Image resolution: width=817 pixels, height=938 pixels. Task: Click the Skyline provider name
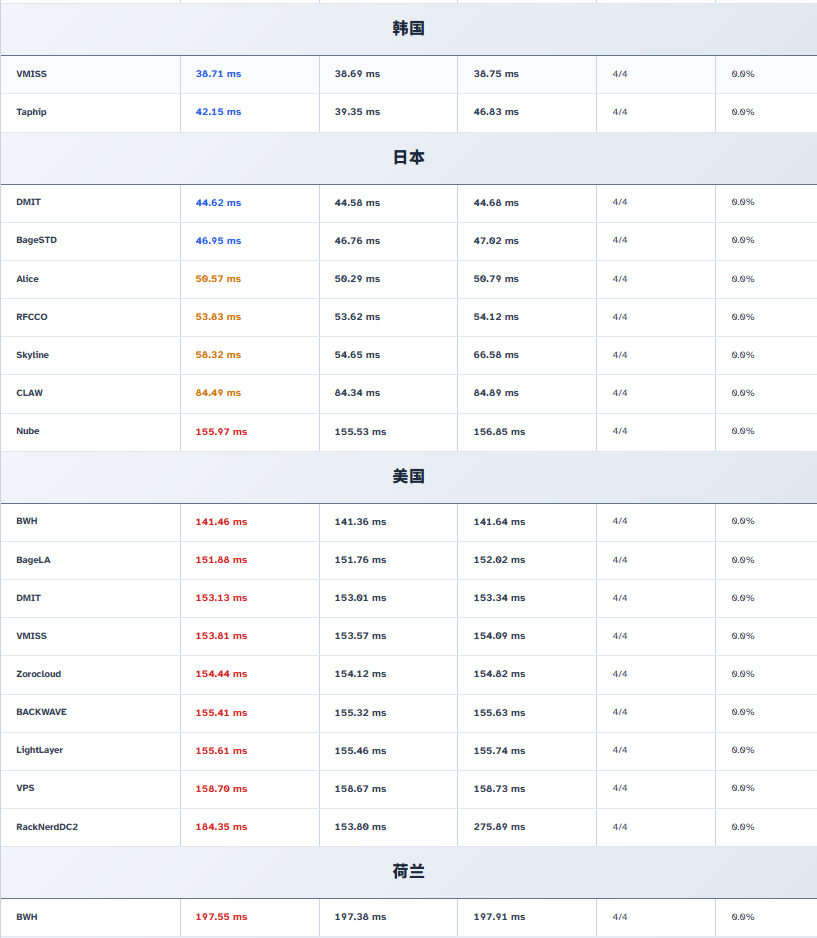click(x=32, y=355)
